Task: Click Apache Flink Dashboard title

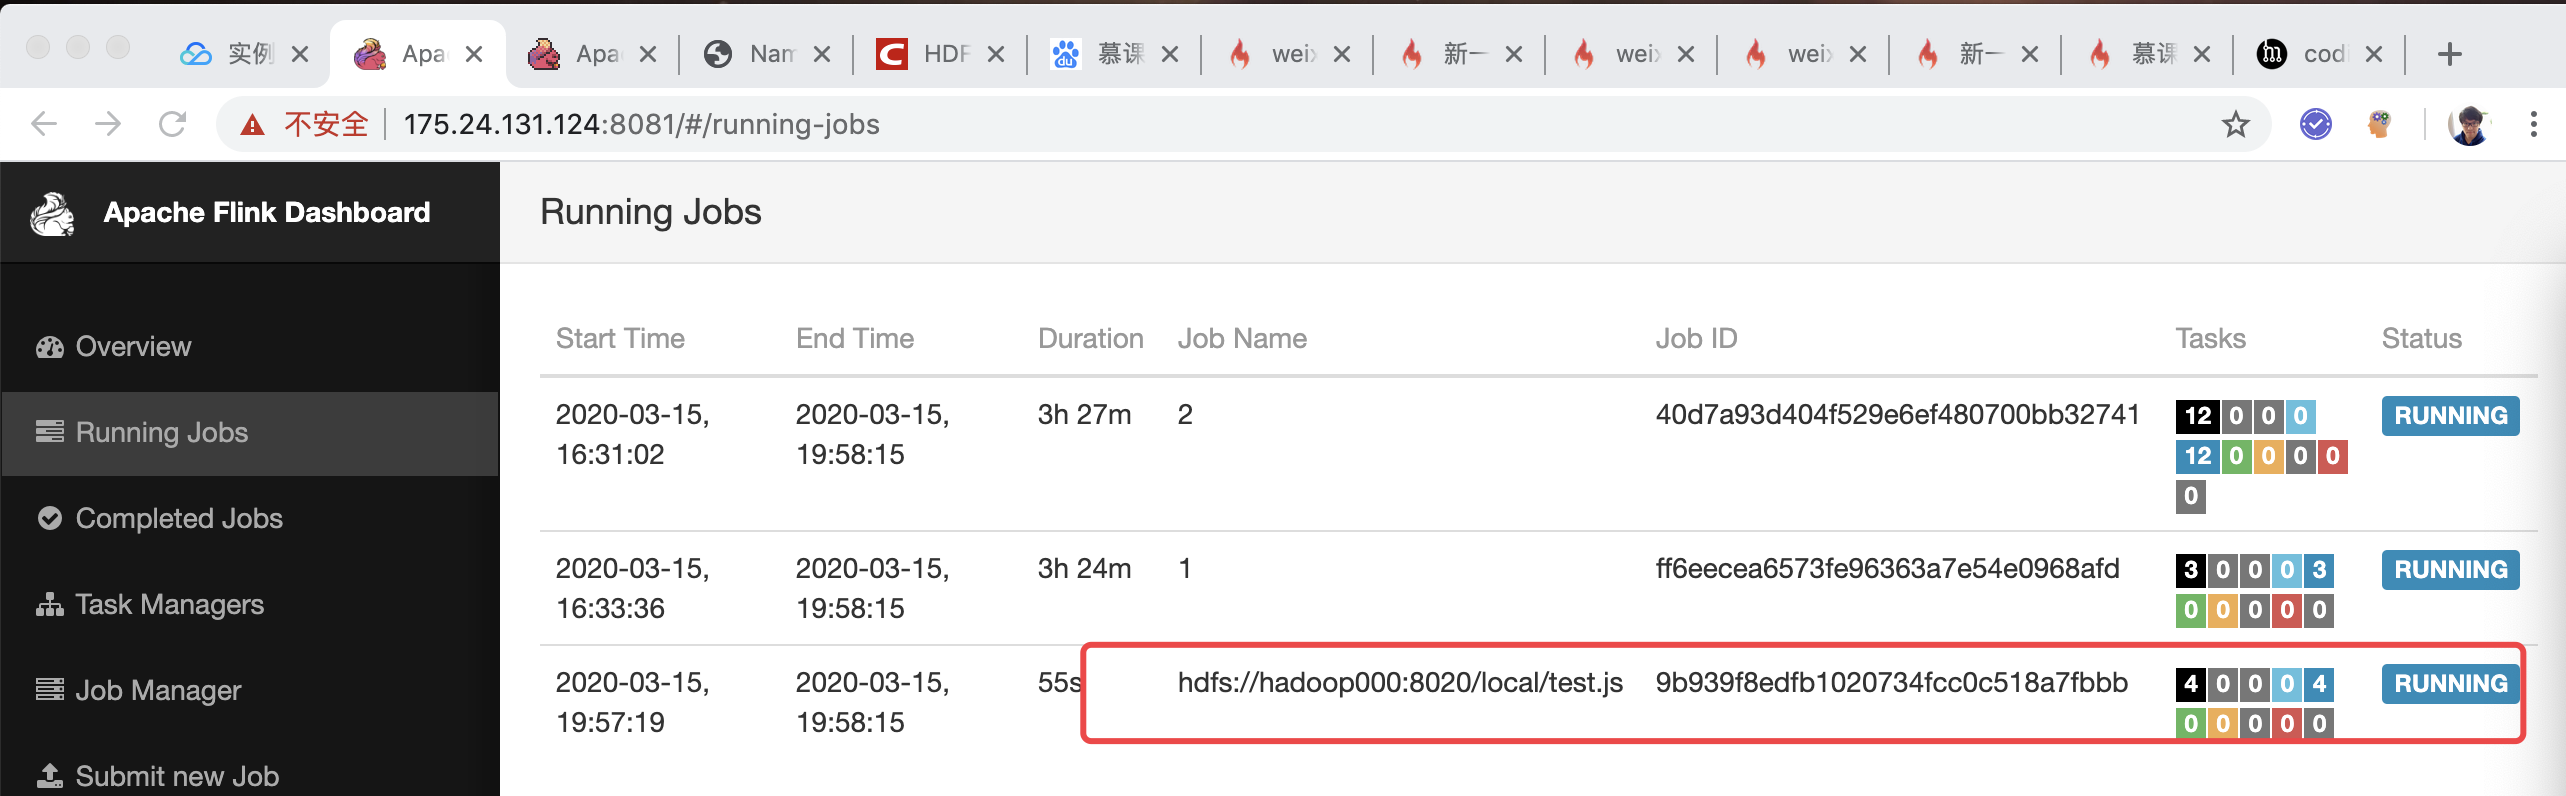Action: (267, 212)
